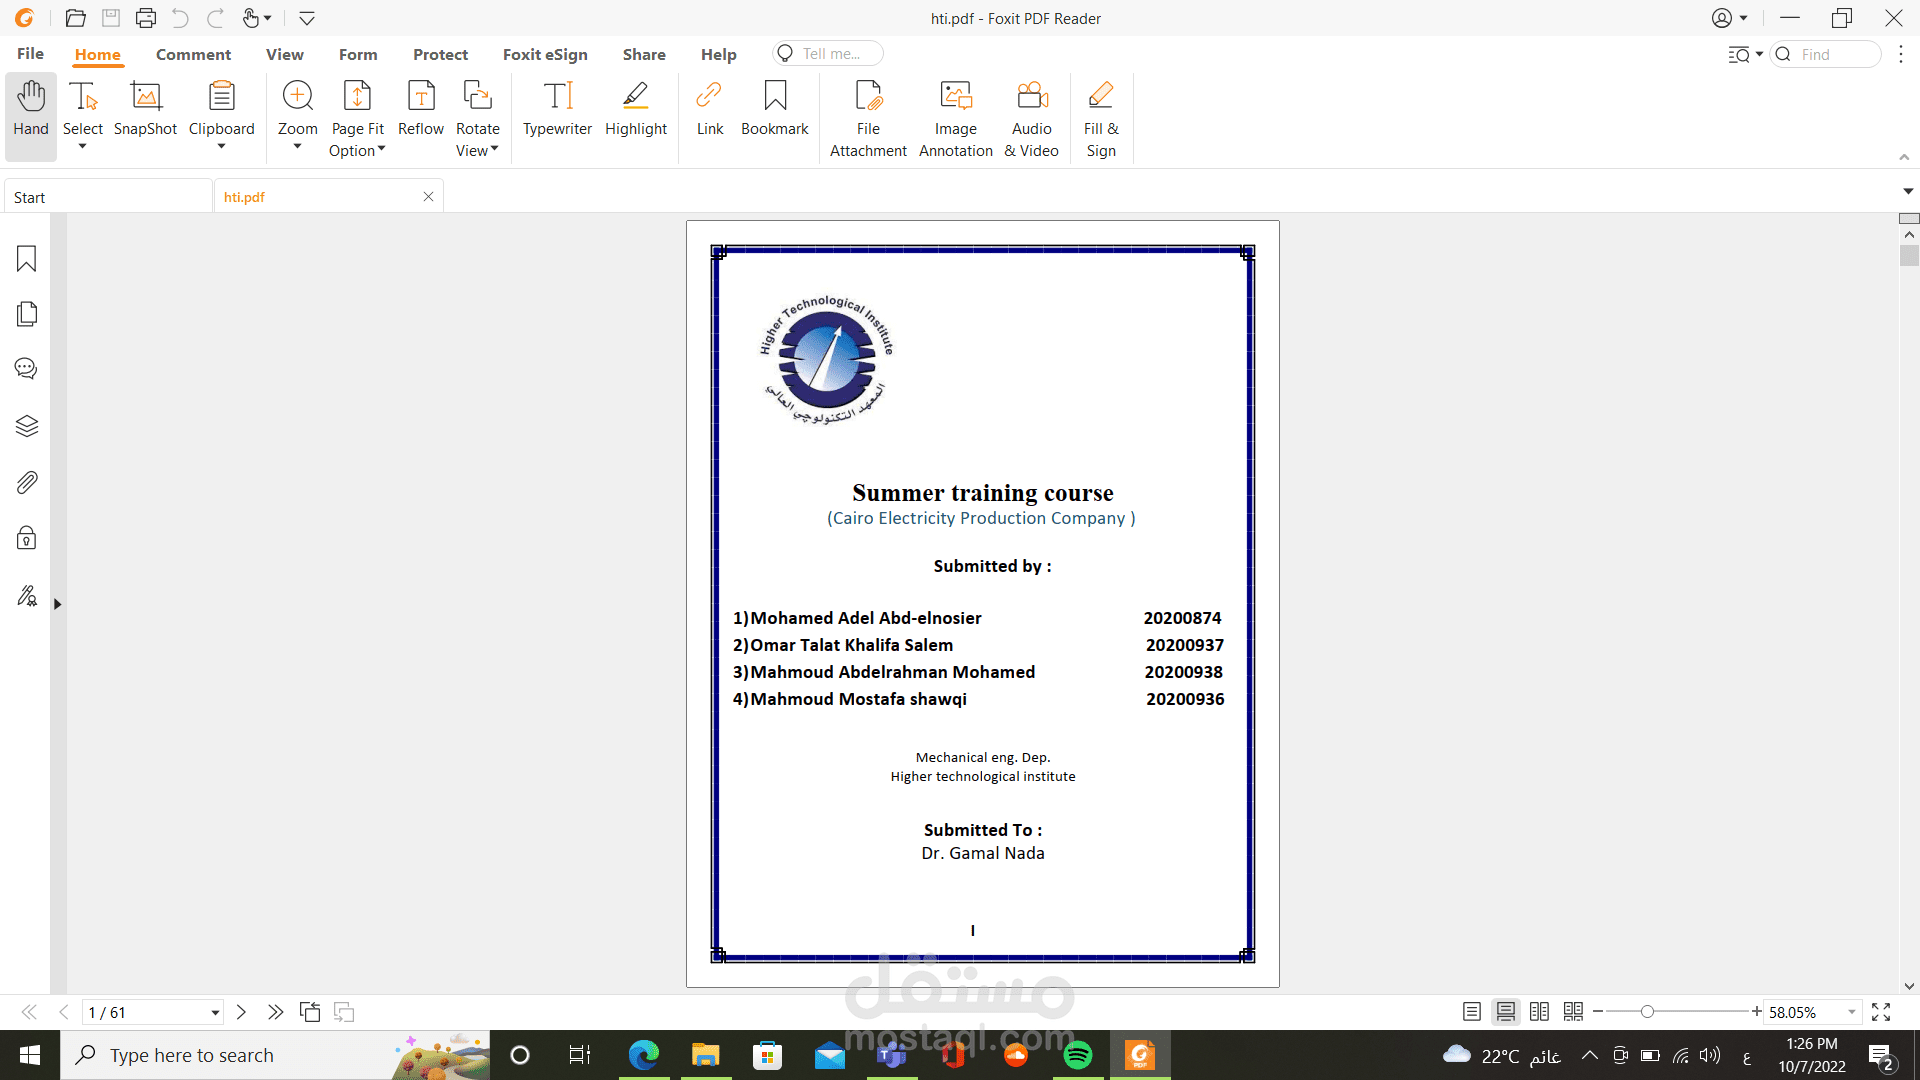
Task: Open the Clipboard tool
Action: click(x=221, y=108)
